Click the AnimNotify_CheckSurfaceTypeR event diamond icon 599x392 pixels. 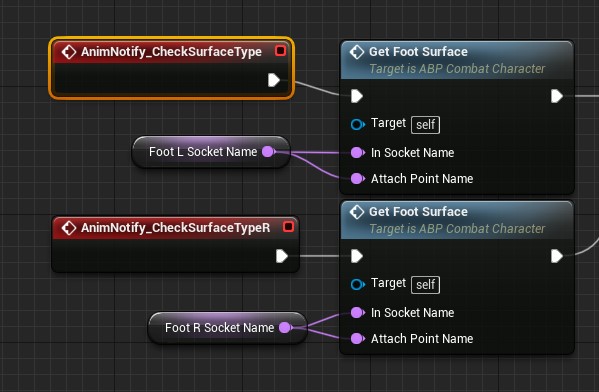coord(69,228)
